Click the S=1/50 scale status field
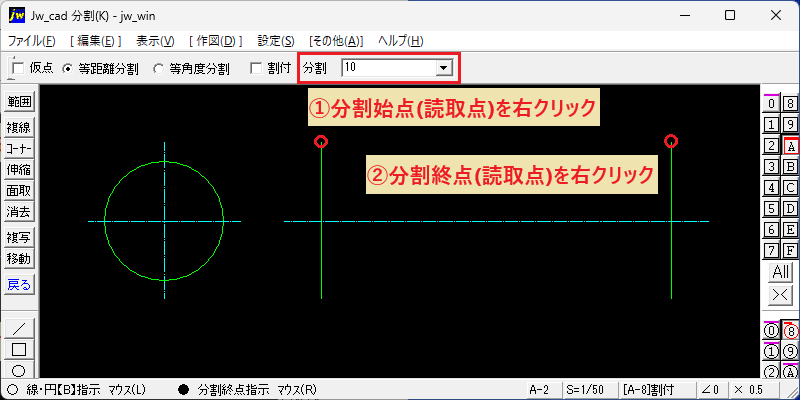 [x=588, y=390]
